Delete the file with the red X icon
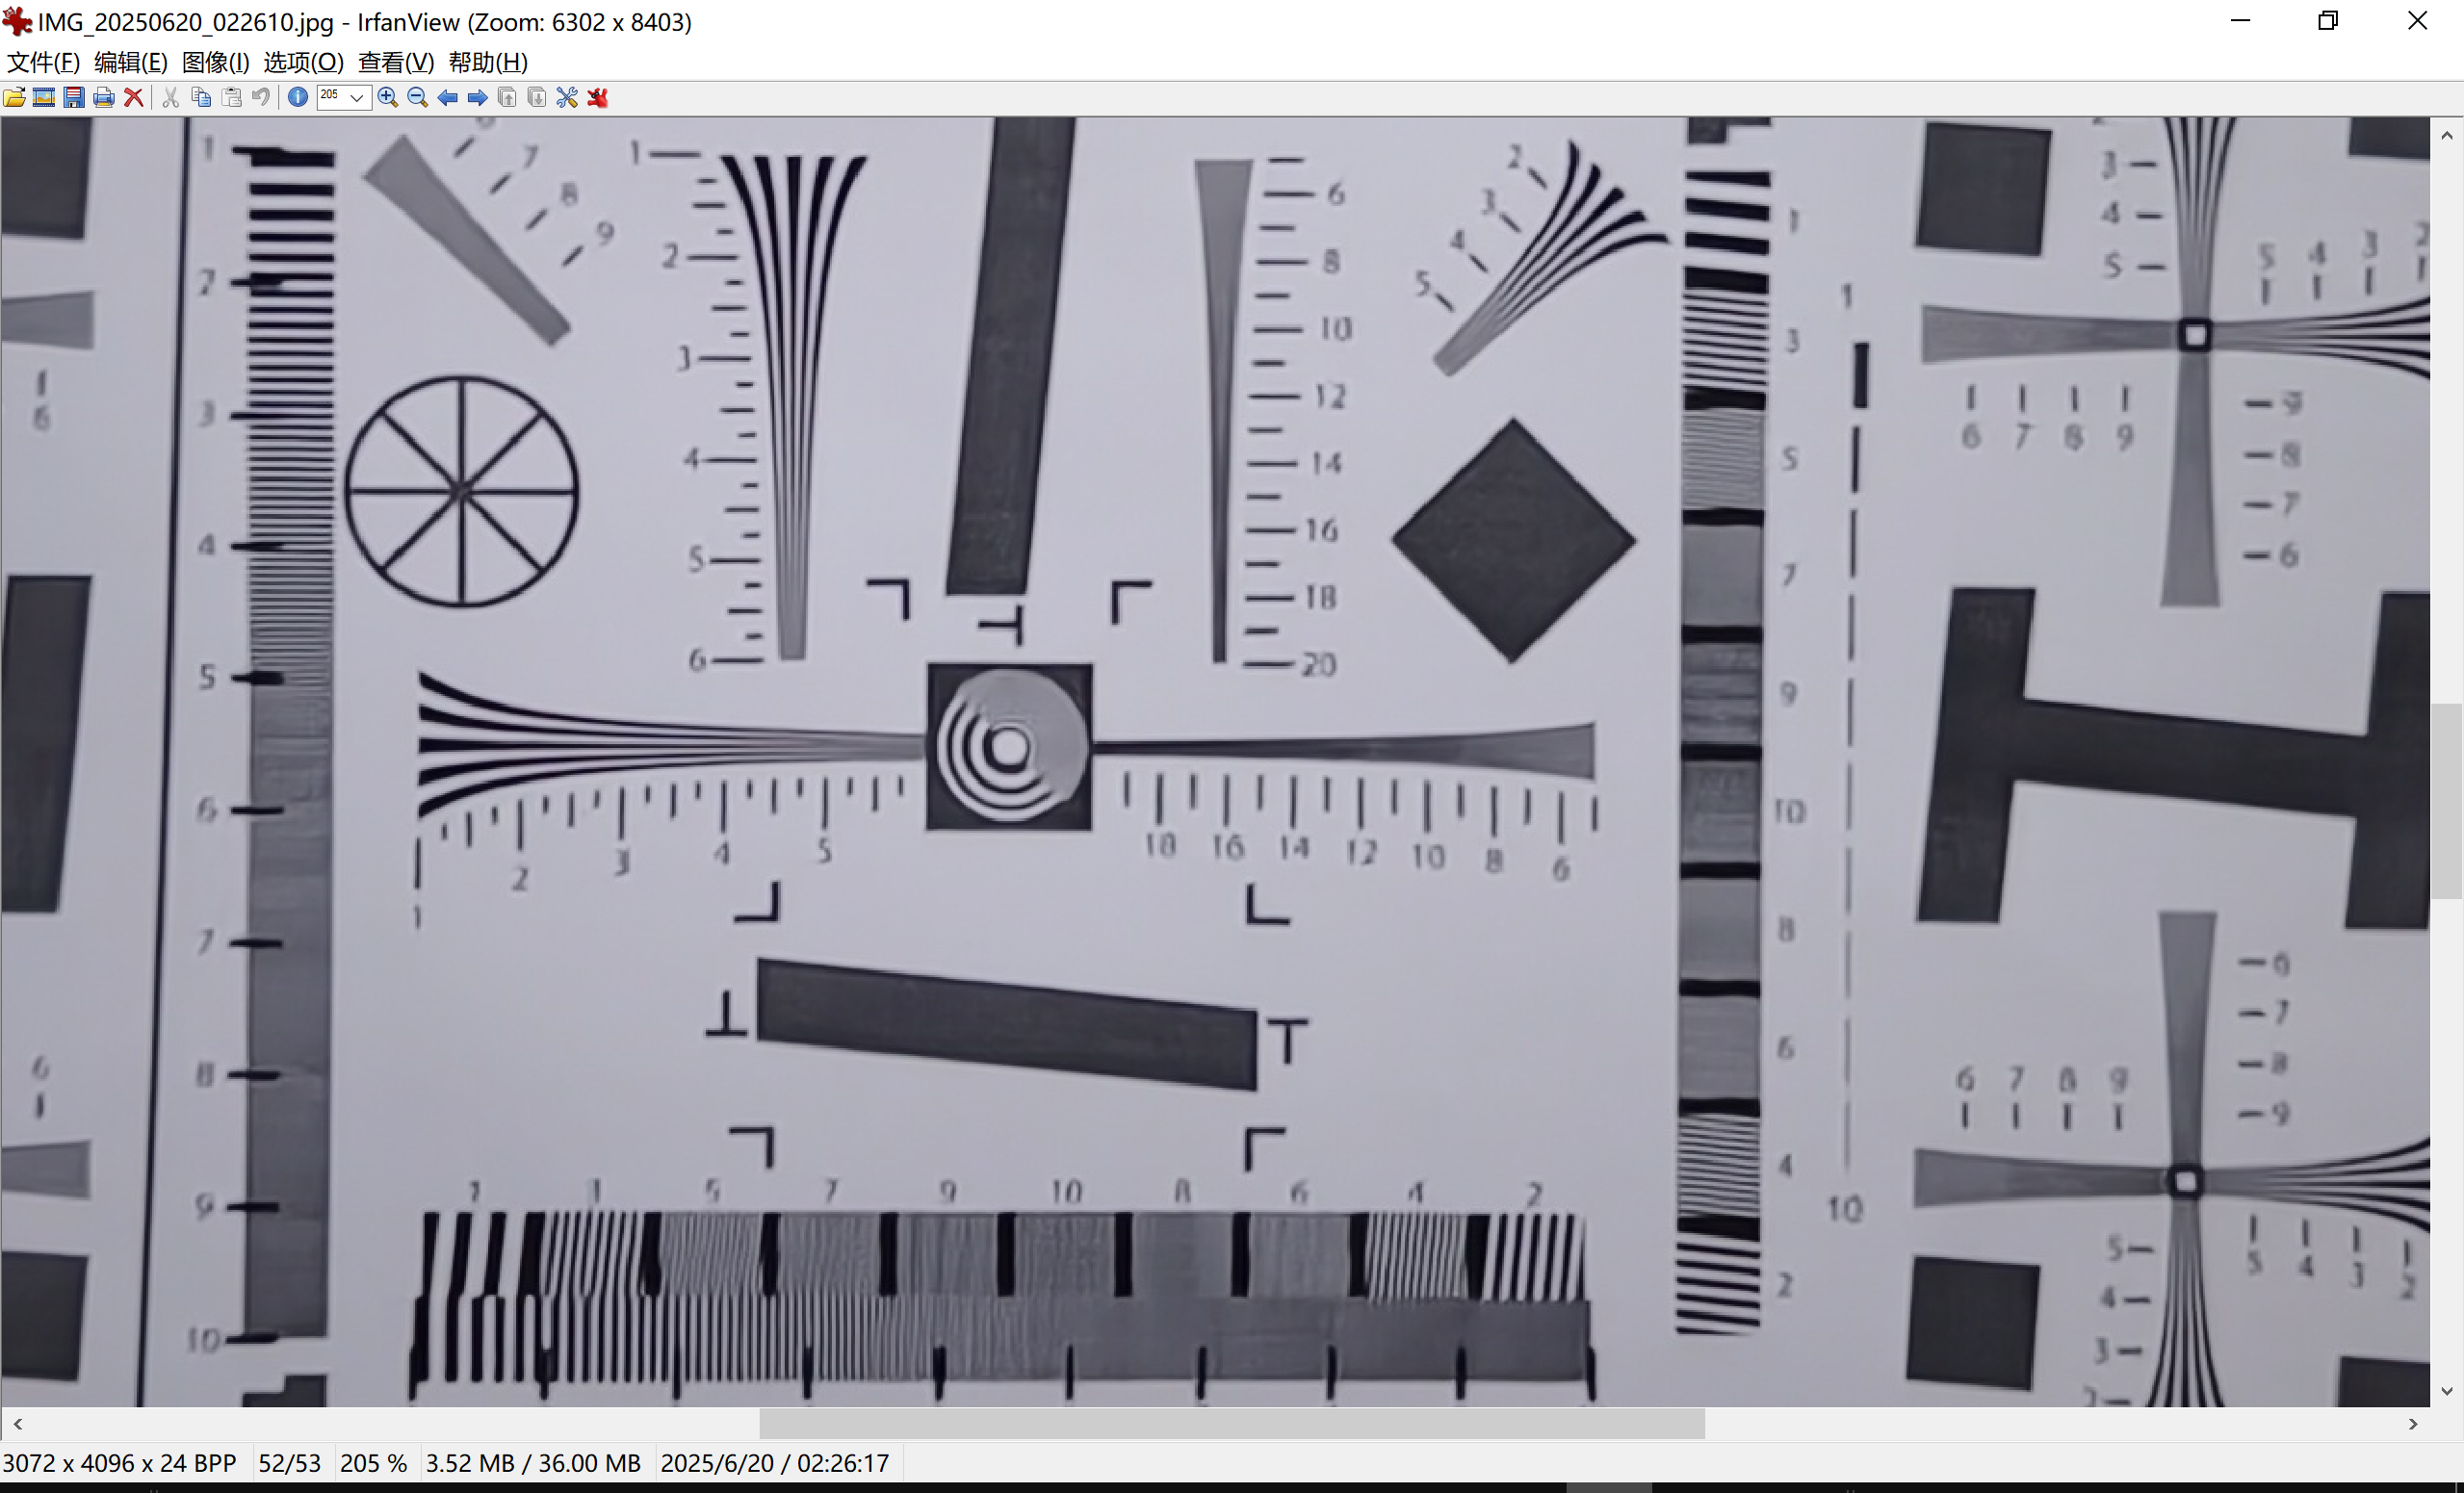 click(133, 97)
